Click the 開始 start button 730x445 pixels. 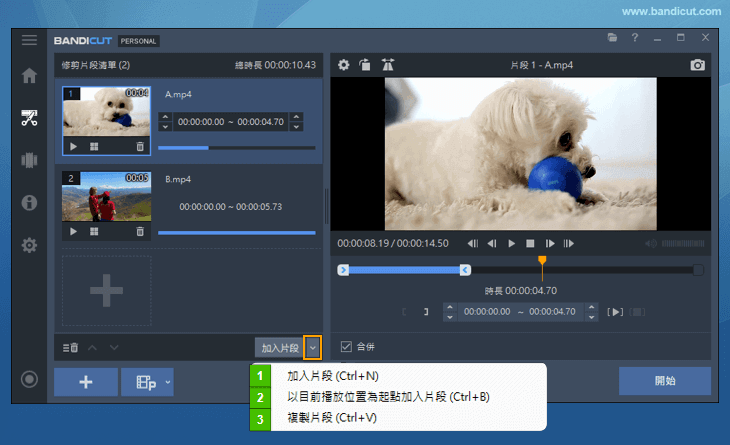665,381
